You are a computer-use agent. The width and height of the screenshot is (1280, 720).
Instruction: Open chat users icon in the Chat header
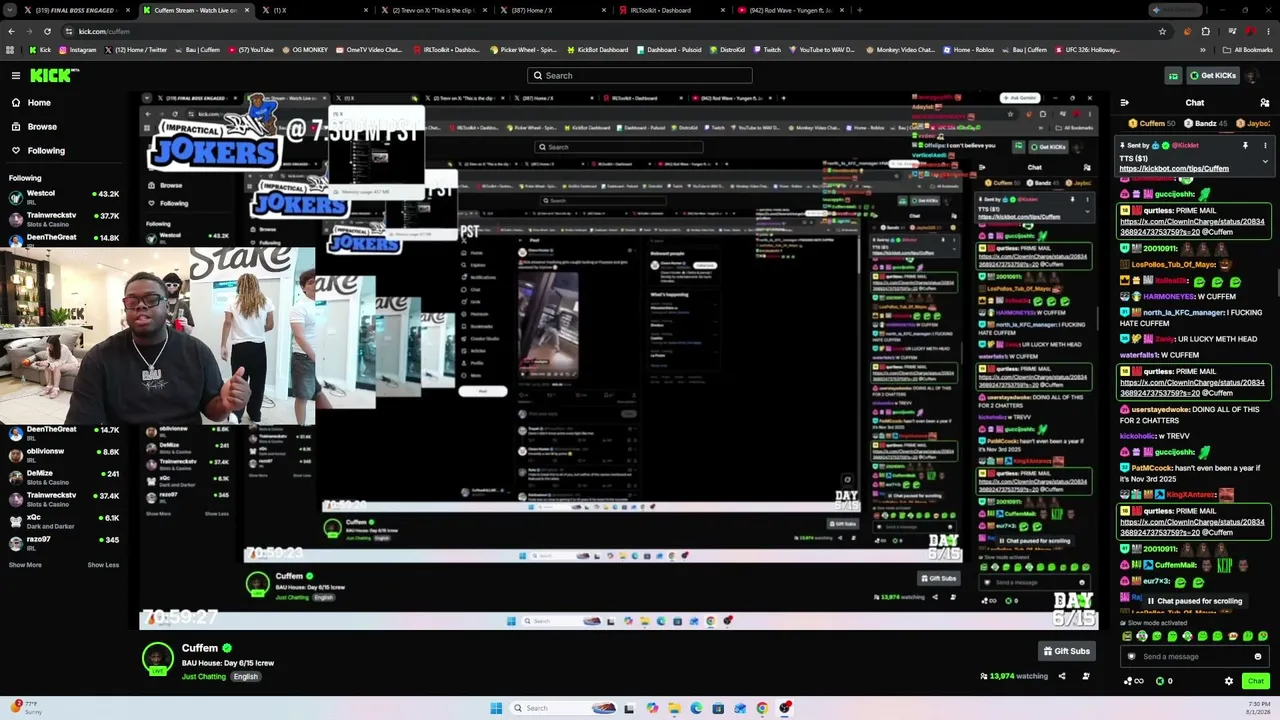pyautogui.click(x=1265, y=102)
